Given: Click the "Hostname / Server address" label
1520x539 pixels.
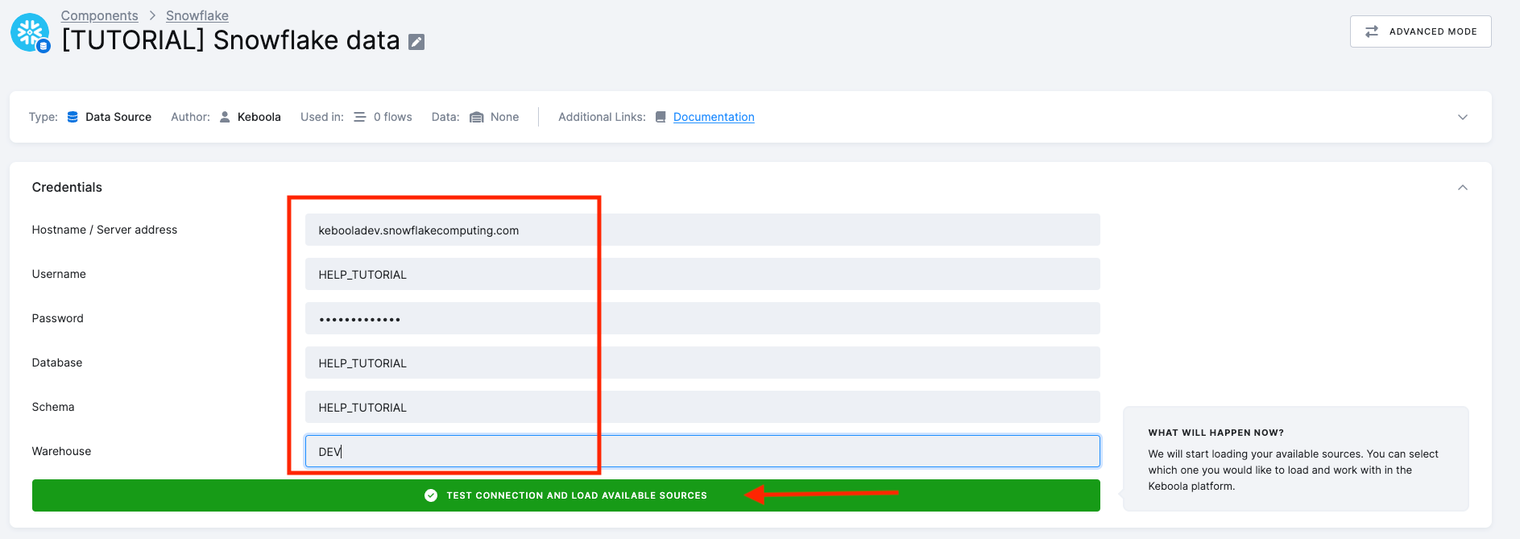Looking at the screenshot, I should point(104,230).
